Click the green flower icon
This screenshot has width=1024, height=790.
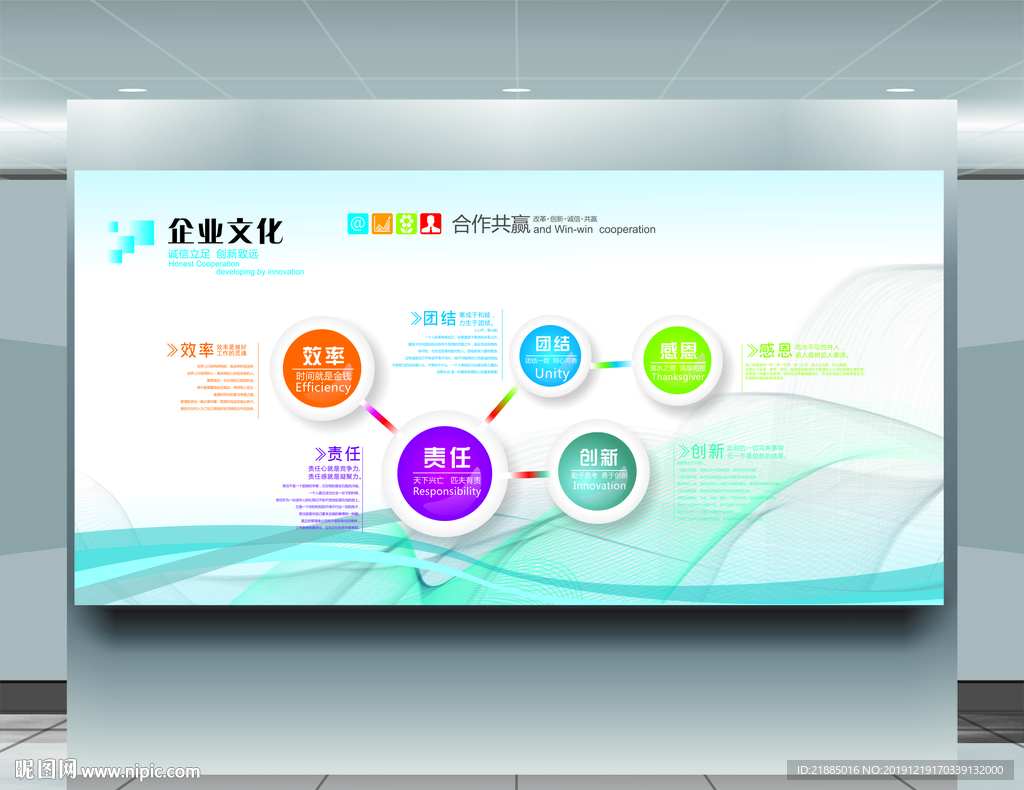point(406,224)
